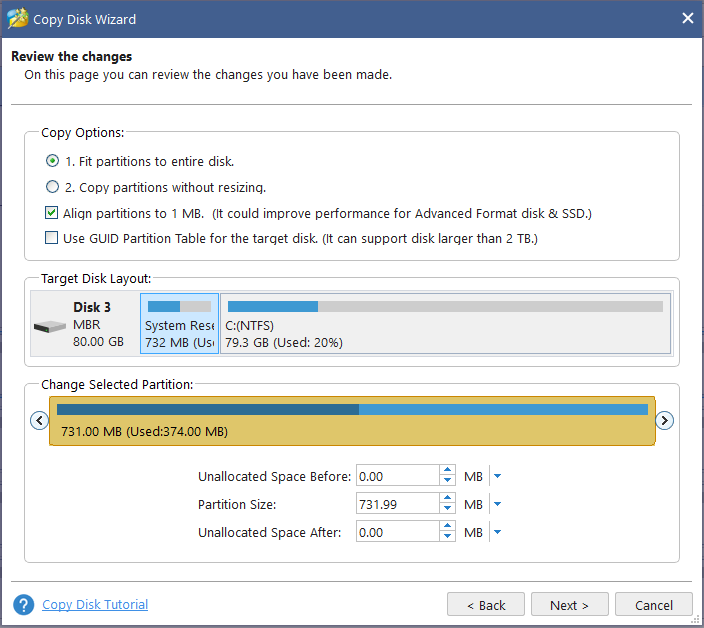Enable Use GUID Partition Table checkbox
The width and height of the screenshot is (704, 628).
pyautogui.click(x=52, y=238)
